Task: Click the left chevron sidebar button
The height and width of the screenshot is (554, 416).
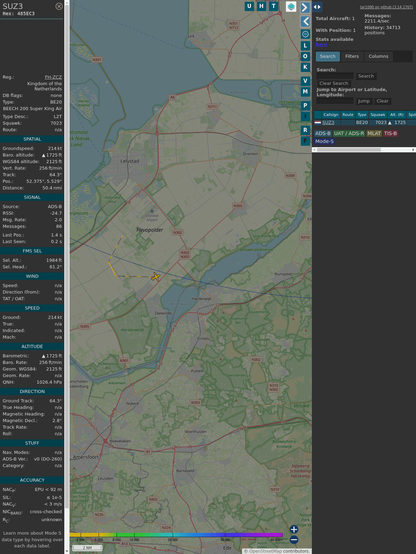Action: point(305,22)
